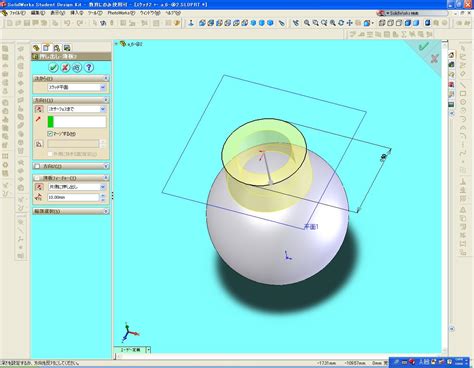Open the PhotoWorks menu
474x368 pixels.
pyautogui.click(x=121, y=13)
